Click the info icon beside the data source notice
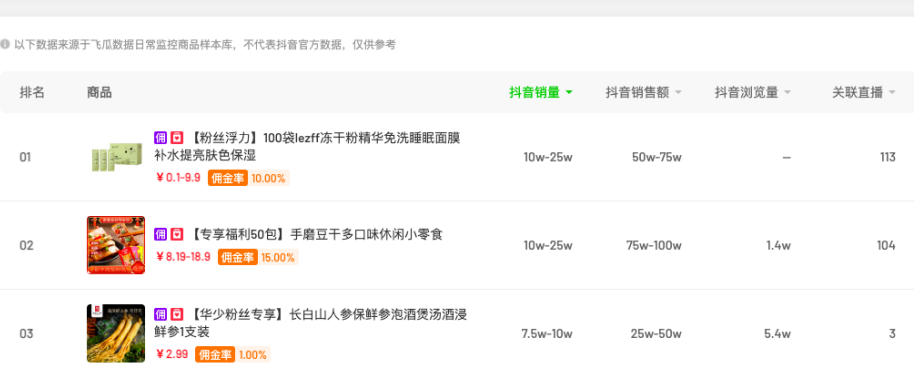The width and height of the screenshot is (914, 374). tap(5, 44)
